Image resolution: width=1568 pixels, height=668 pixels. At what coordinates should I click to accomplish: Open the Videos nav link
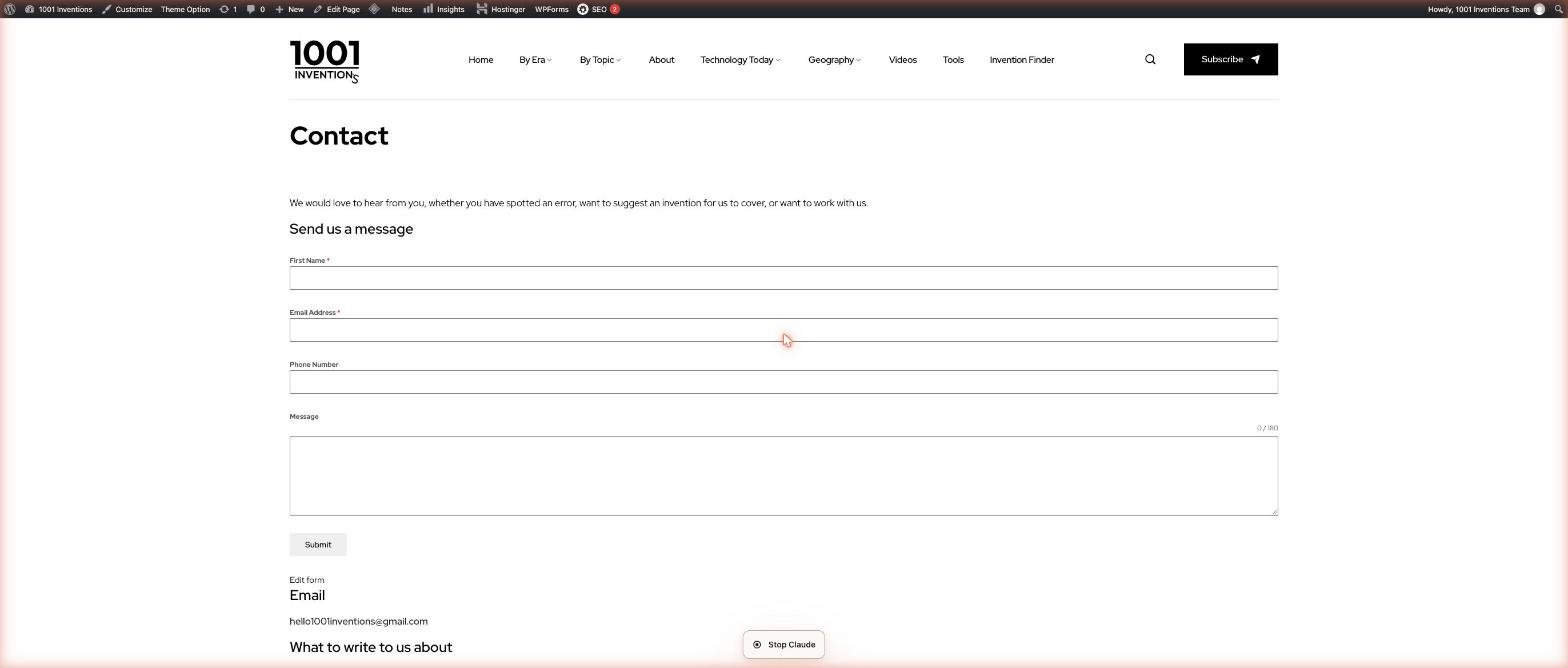902,60
